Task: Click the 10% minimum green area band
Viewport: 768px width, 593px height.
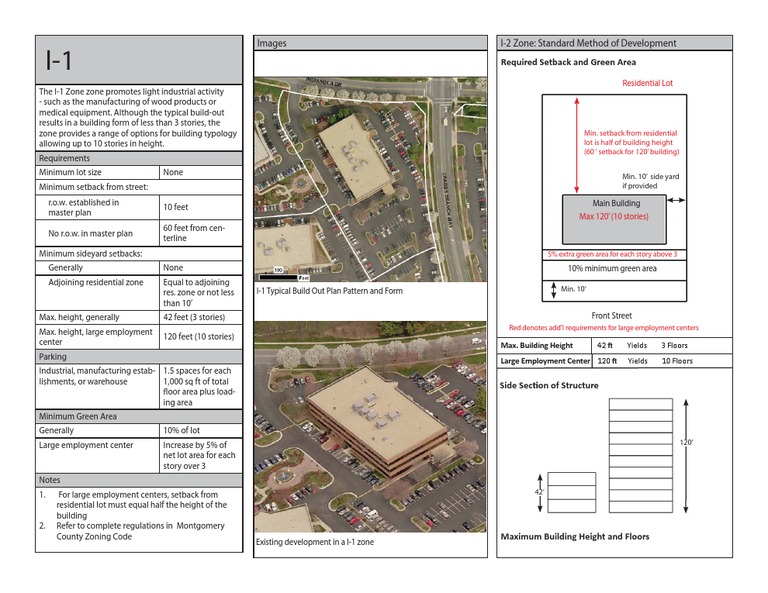Action: (x=614, y=269)
